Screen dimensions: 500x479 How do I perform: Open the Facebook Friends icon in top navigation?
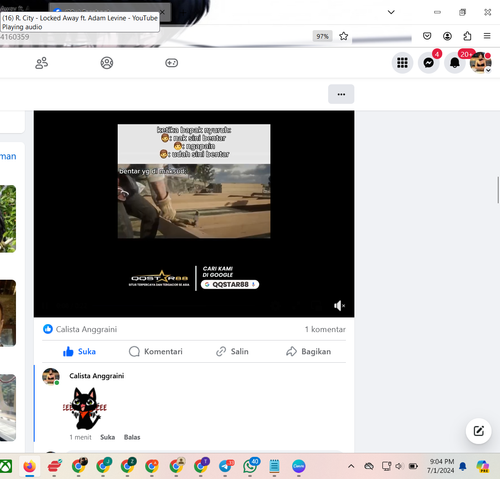(42, 63)
